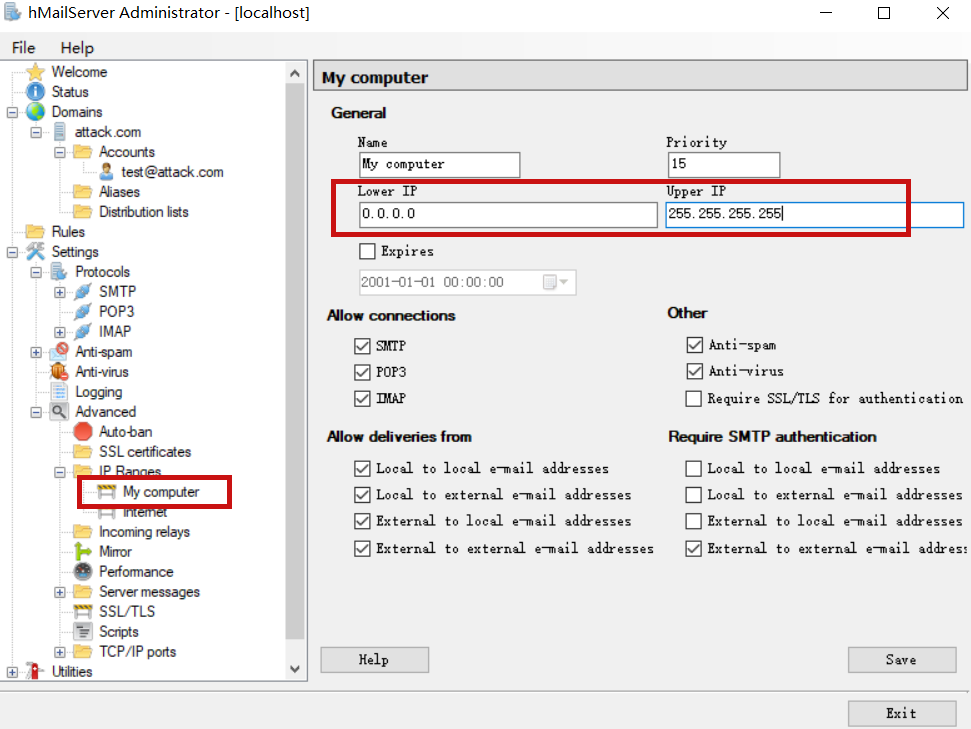Screen dimensions: 971x729
Task: Disable the Anti-virus checkbox
Action: tap(695, 371)
